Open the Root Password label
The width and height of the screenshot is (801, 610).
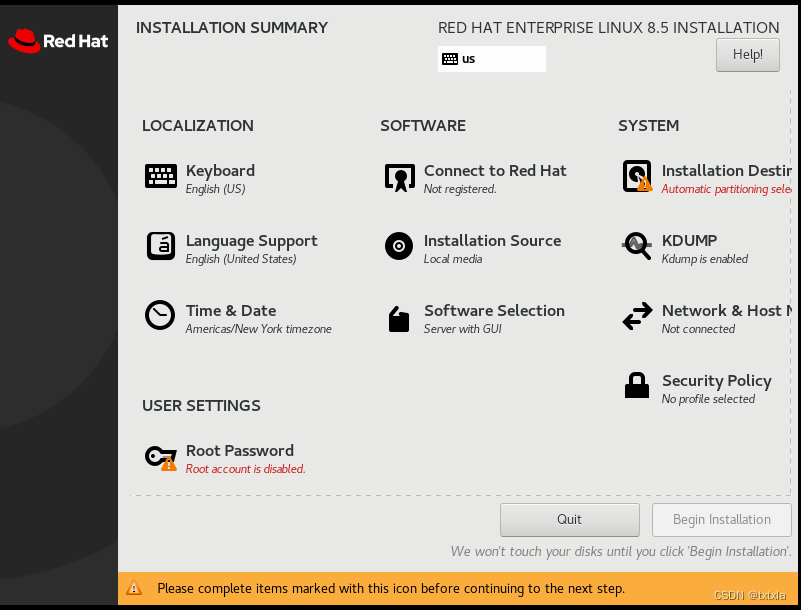tap(240, 451)
